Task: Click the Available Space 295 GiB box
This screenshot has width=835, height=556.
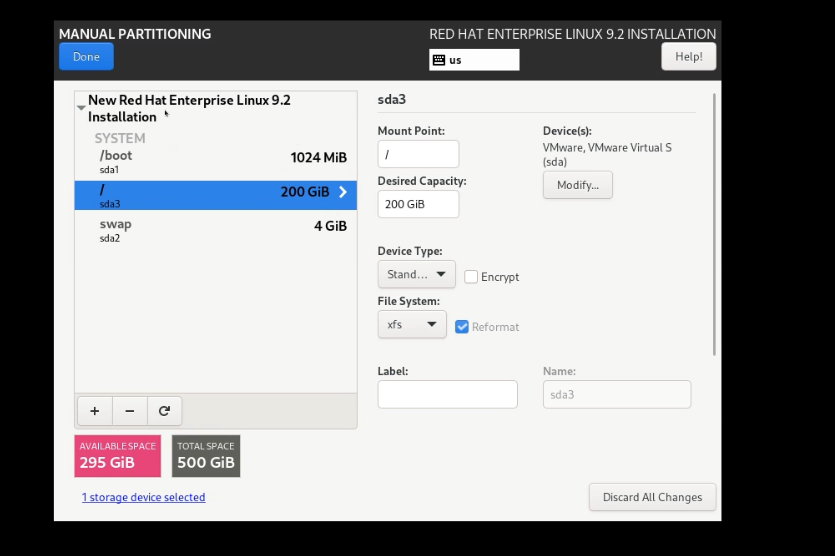Action: pyautogui.click(x=118, y=456)
